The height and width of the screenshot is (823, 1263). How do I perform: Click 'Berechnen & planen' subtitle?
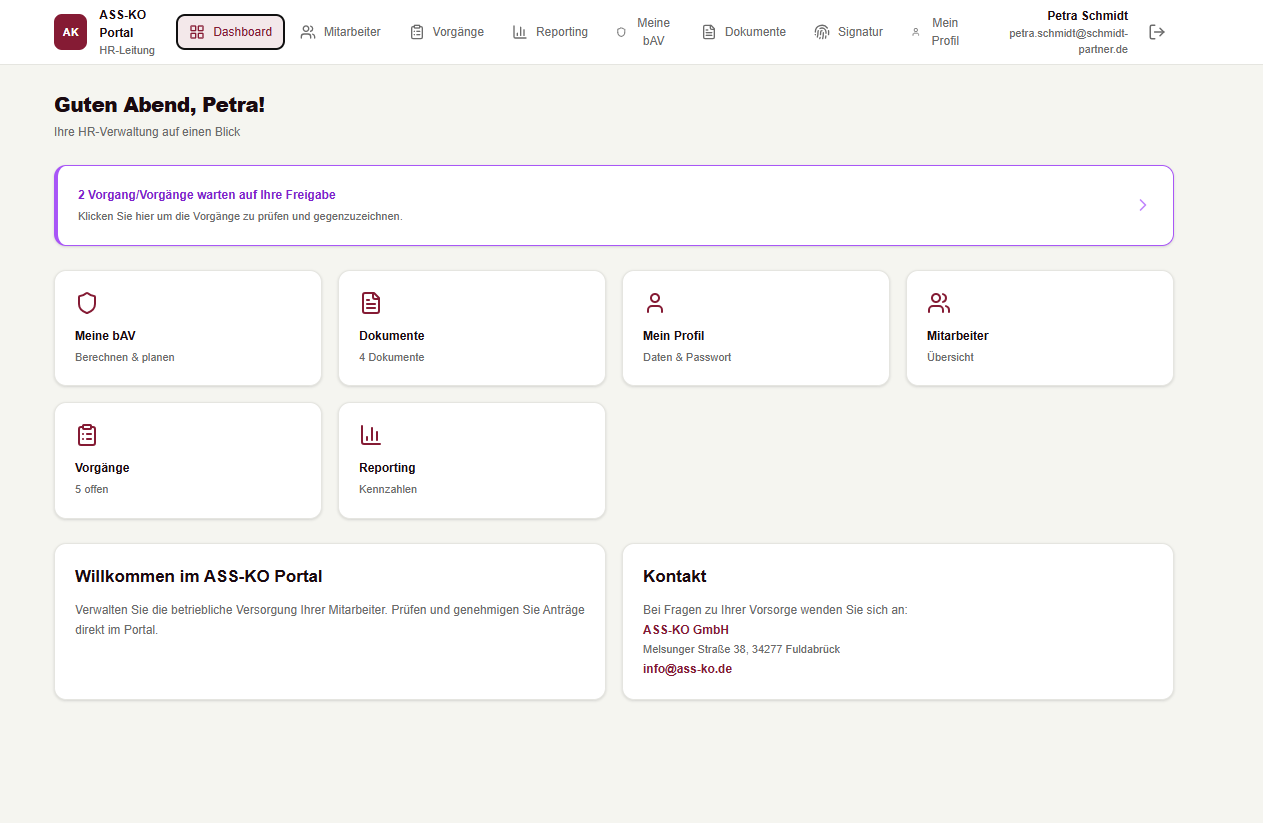[125, 357]
